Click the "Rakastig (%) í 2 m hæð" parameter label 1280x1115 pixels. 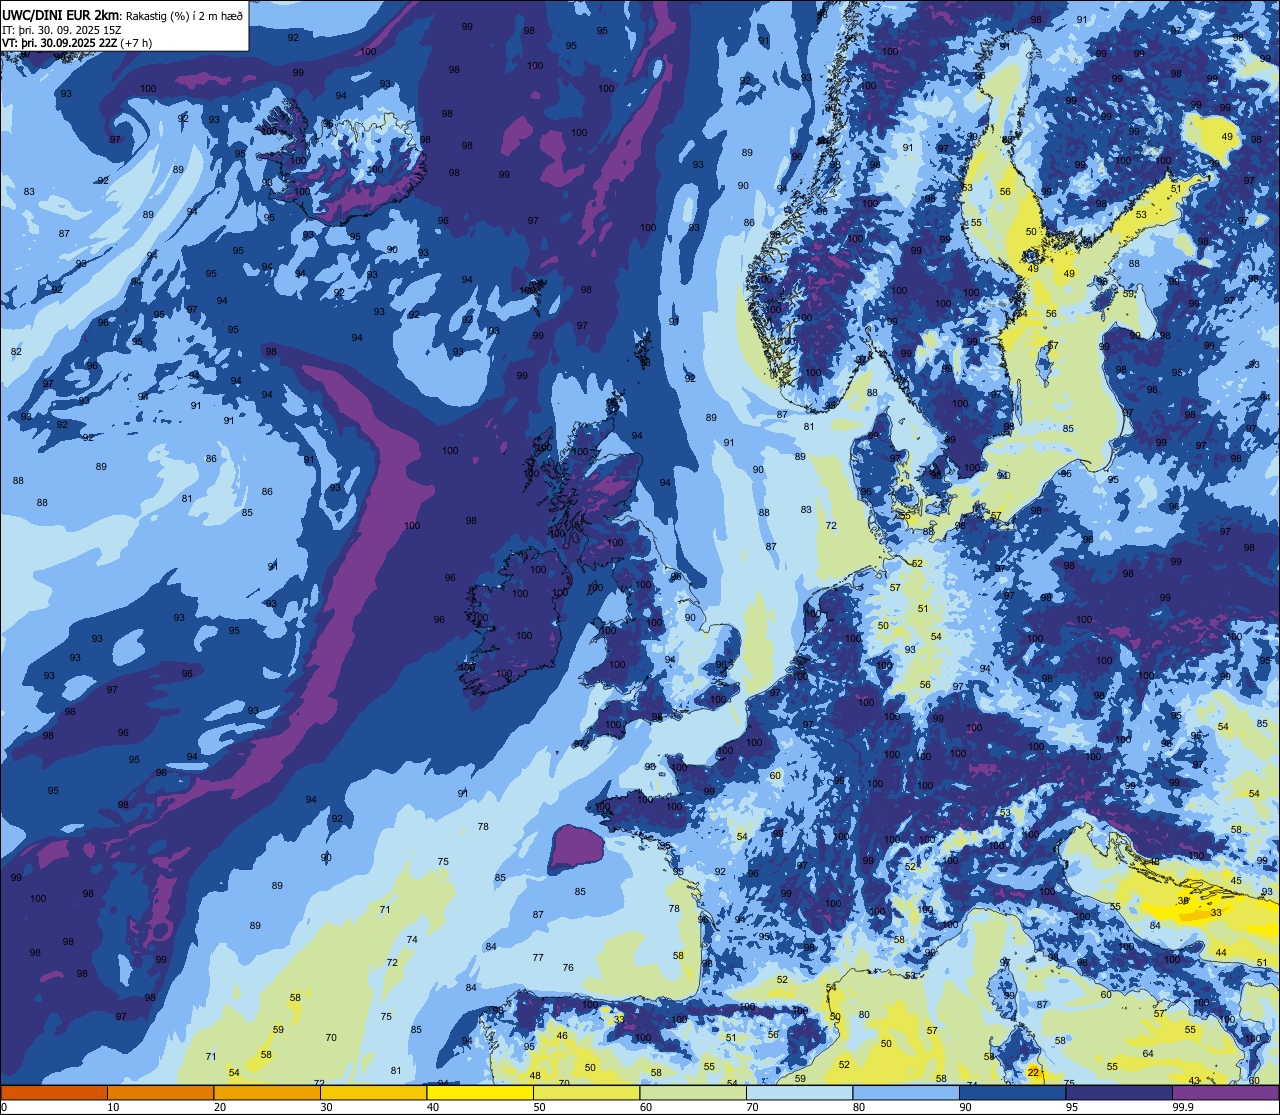tap(185, 16)
